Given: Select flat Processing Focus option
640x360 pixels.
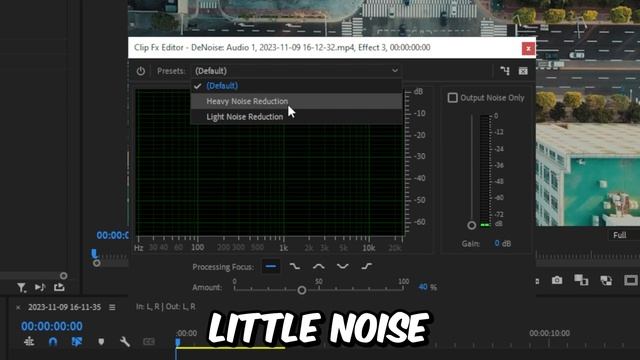Looking at the screenshot, I should coord(271,267).
